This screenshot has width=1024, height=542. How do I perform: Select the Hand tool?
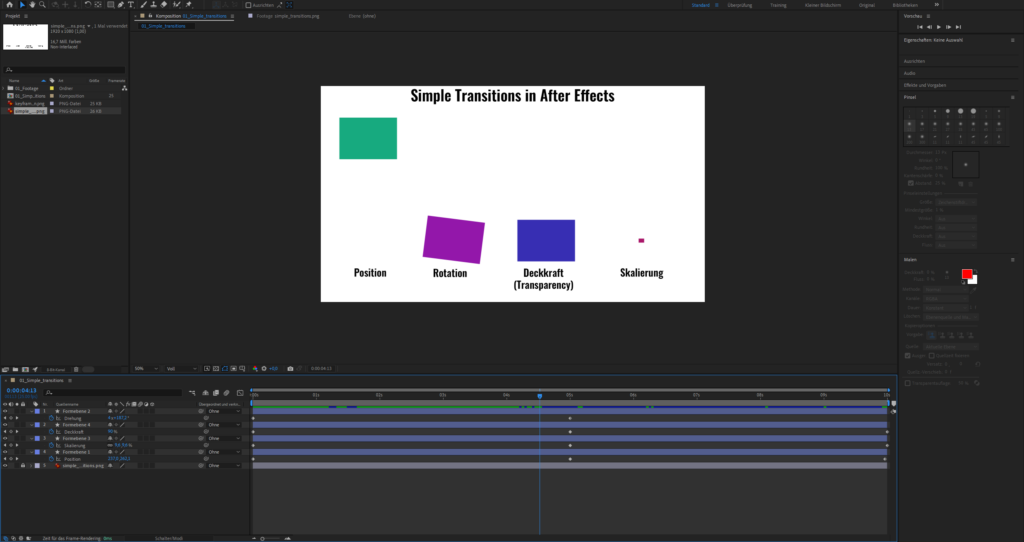pos(33,5)
